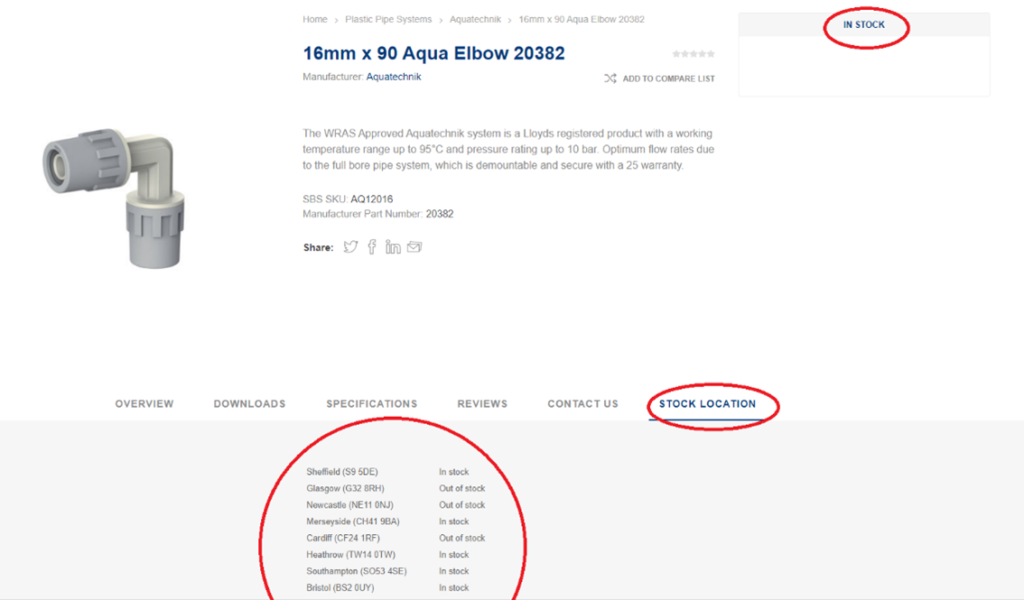Image resolution: width=1024 pixels, height=600 pixels.
Task: Share product on Facebook icon
Action: point(372,247)
